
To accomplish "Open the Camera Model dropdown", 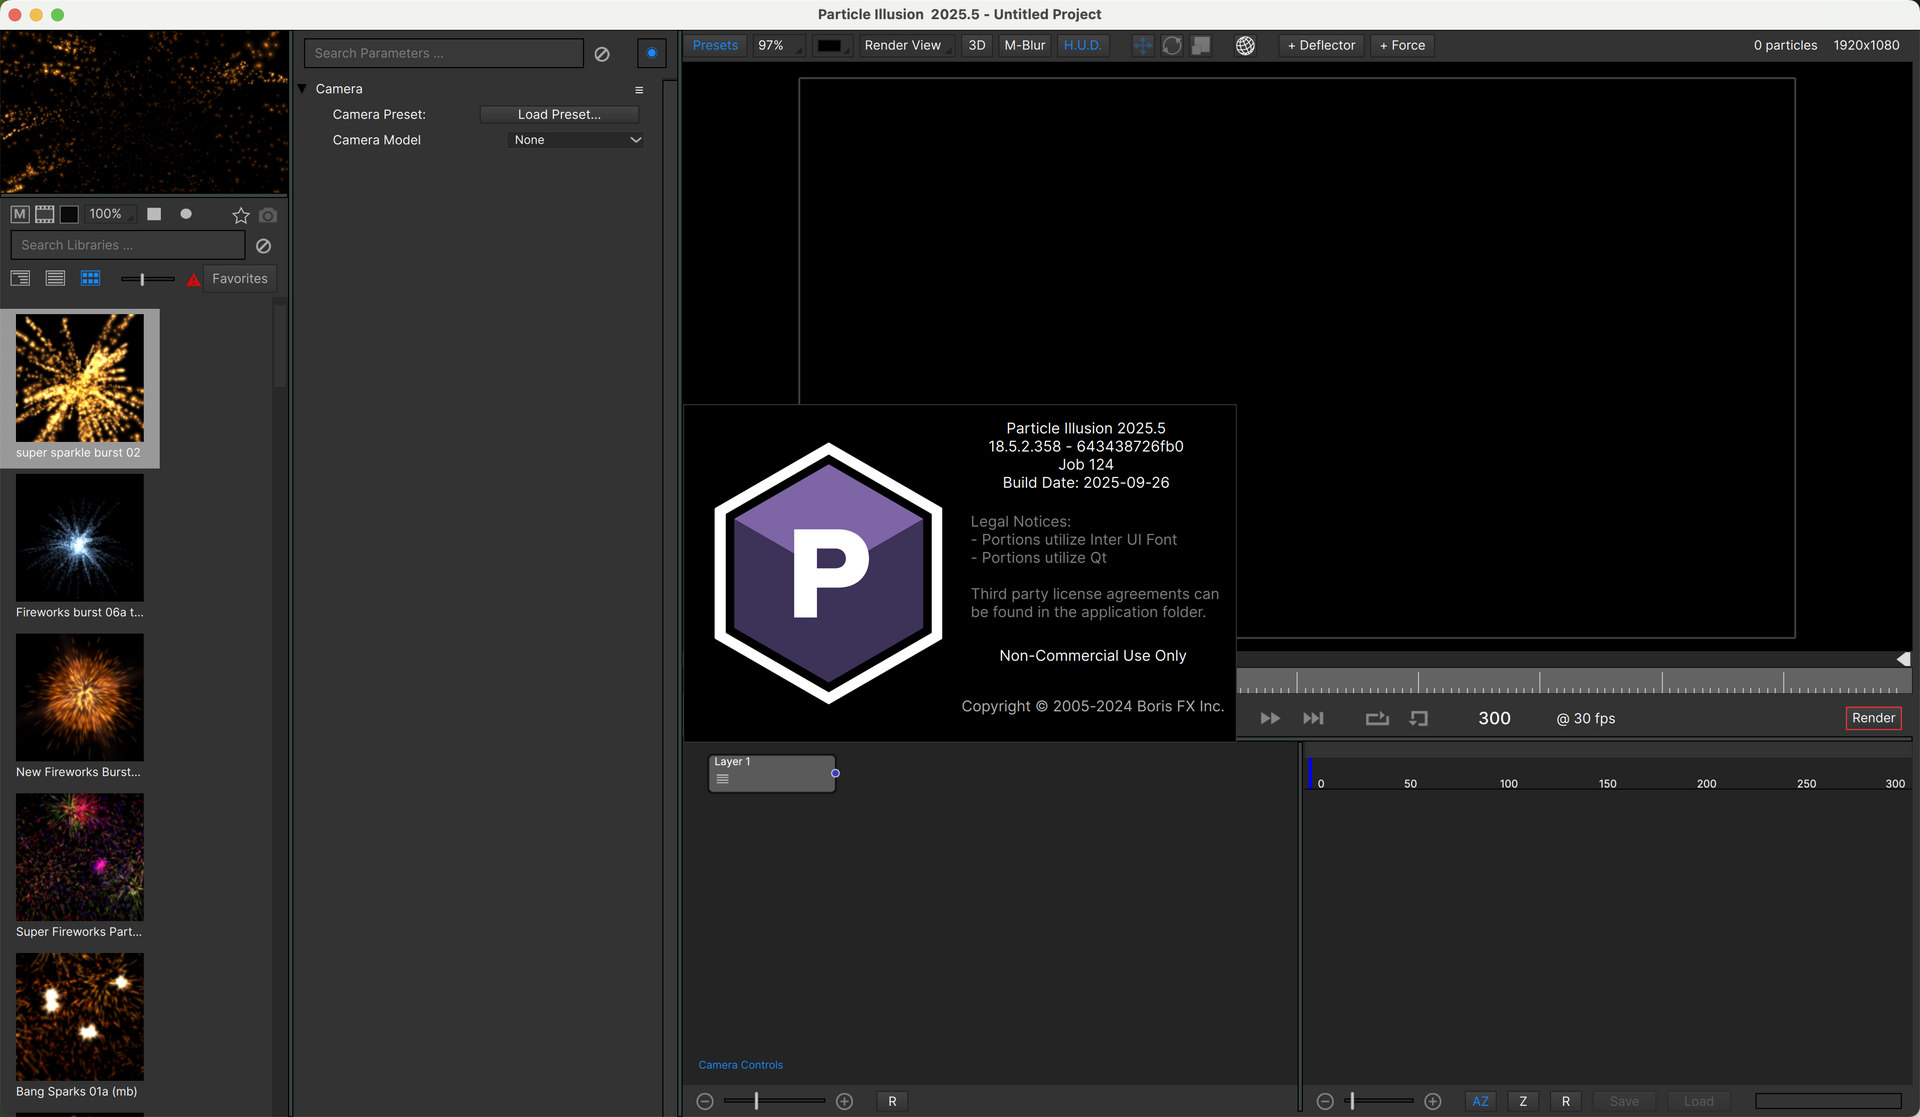I will click(577, 140).
